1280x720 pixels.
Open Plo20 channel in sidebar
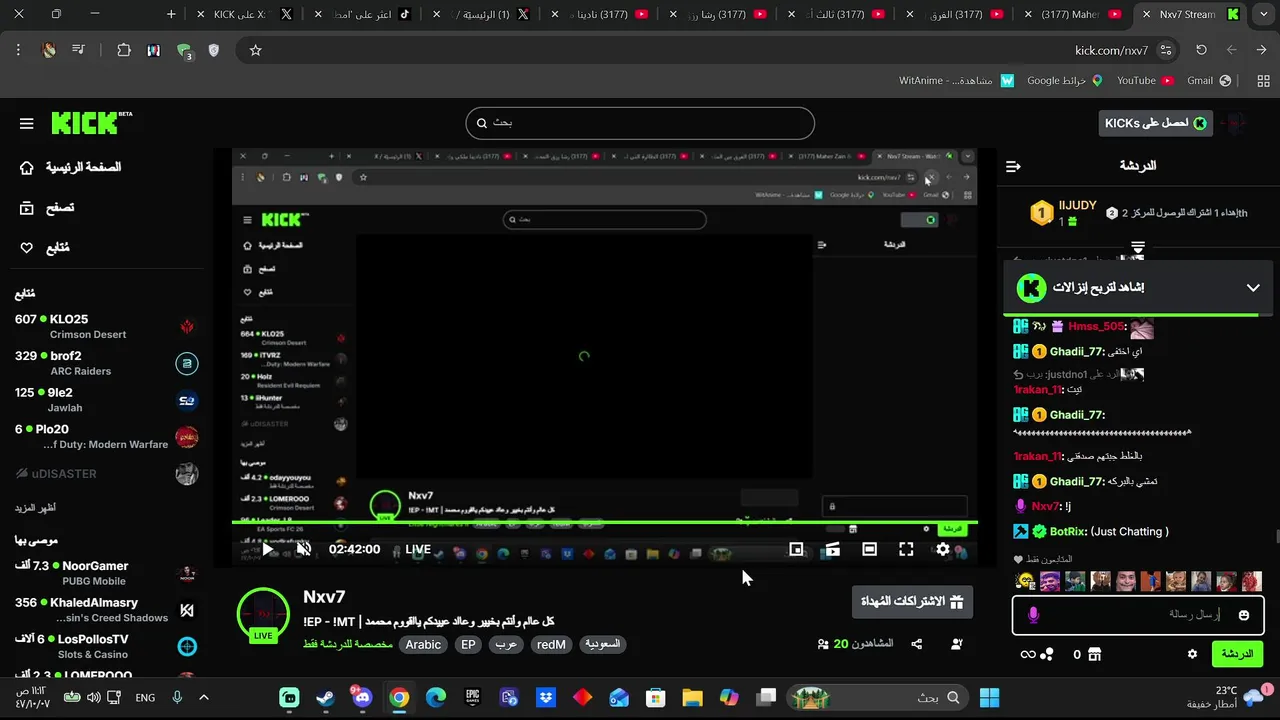pyautogui.click(x=107, y=437)
